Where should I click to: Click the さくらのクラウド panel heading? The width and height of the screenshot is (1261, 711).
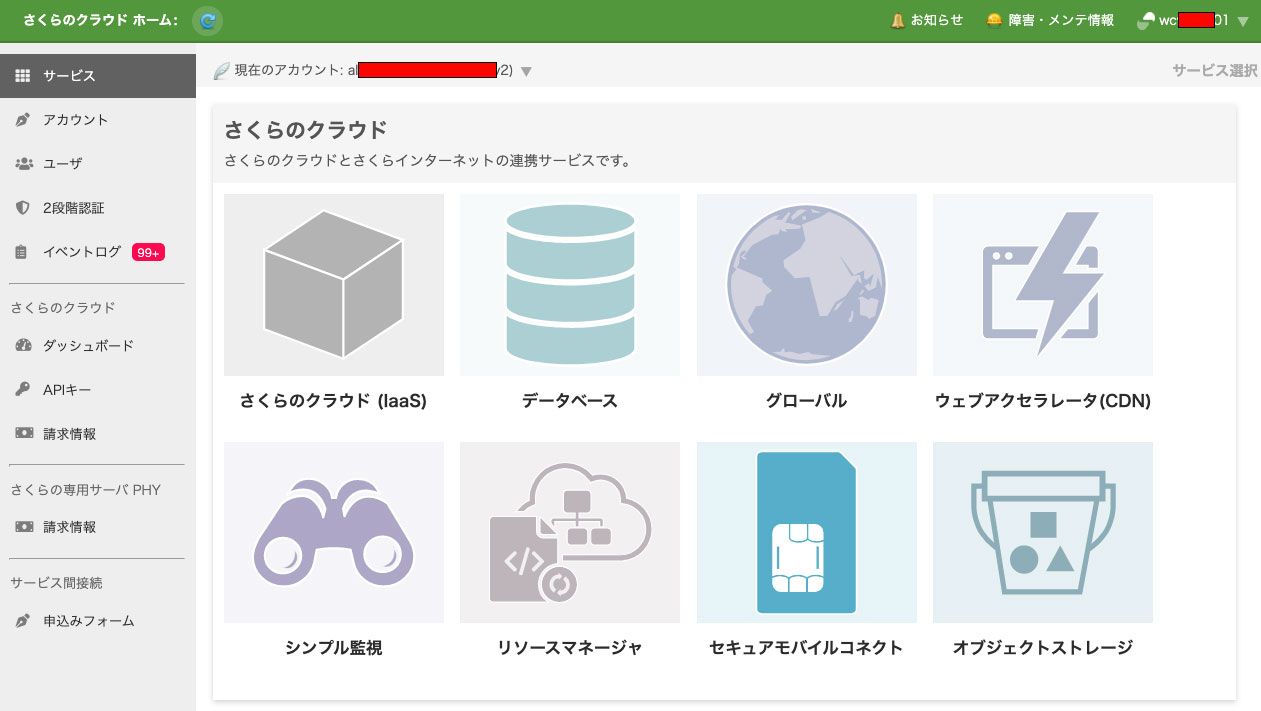pyautogui.click(x=305, y=129)
